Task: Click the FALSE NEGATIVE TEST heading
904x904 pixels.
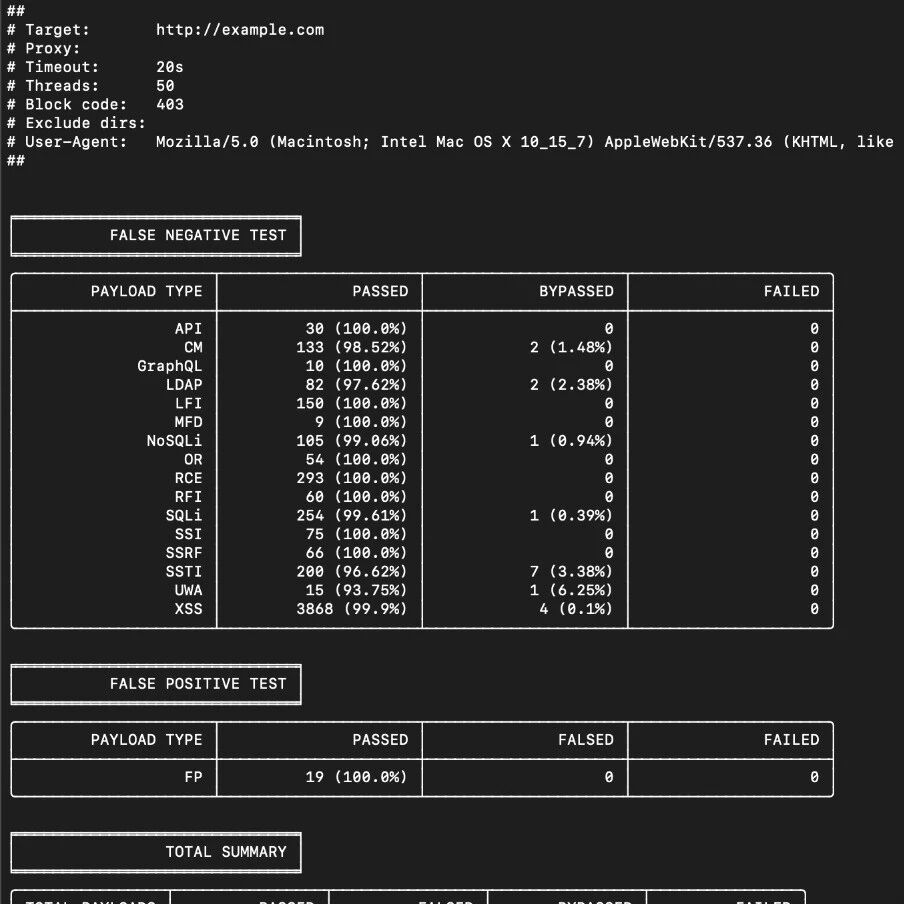Action: pos(198,235)
